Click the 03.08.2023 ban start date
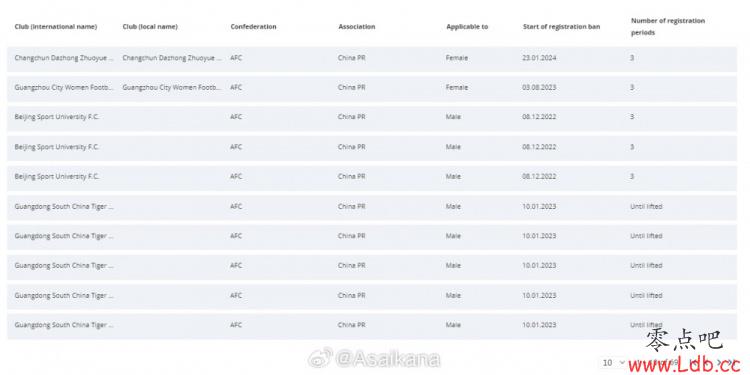 pyautogui.click(x=539, y=88)
